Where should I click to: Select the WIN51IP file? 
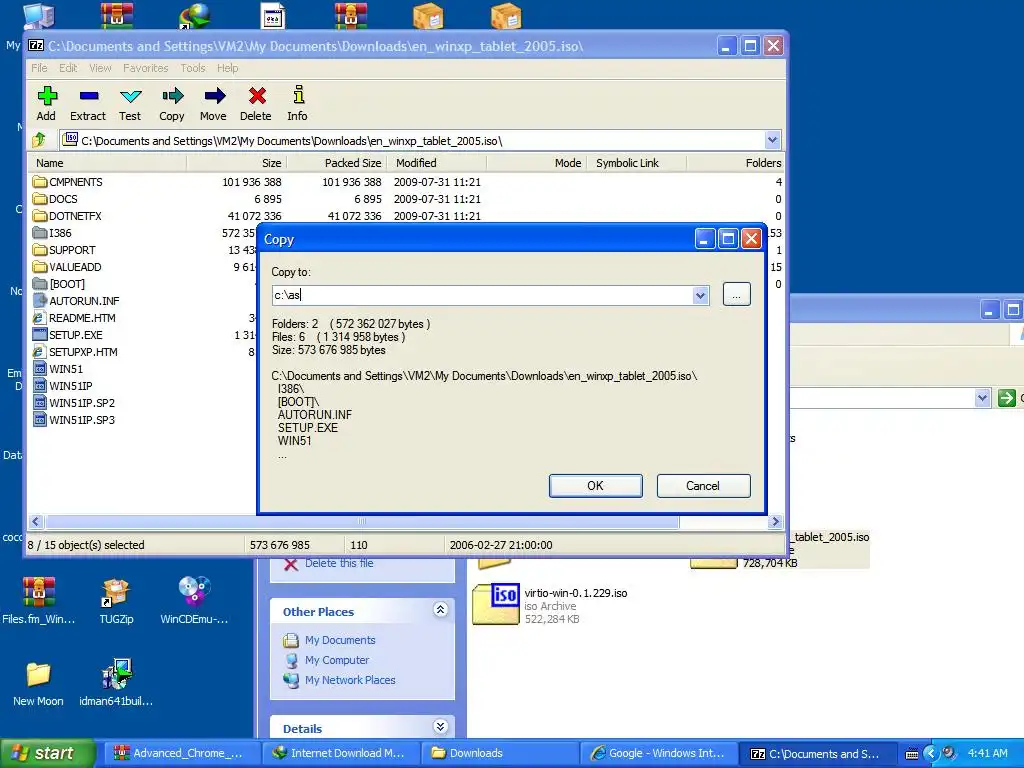(63, 386)
